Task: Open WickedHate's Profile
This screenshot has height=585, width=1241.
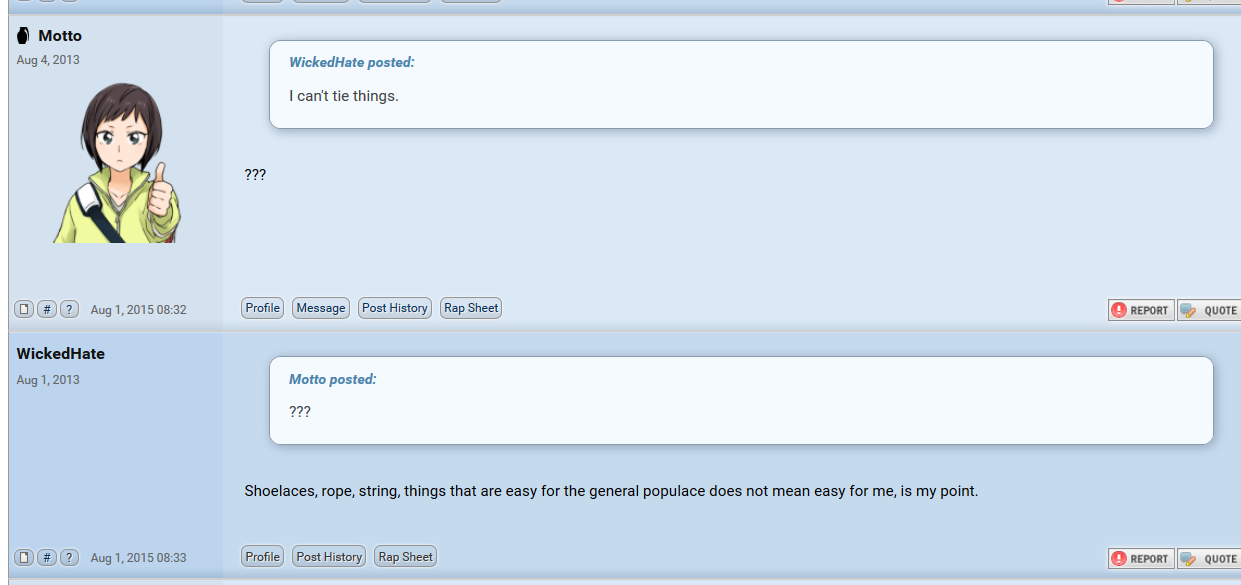Action: [x=263, y=557]
